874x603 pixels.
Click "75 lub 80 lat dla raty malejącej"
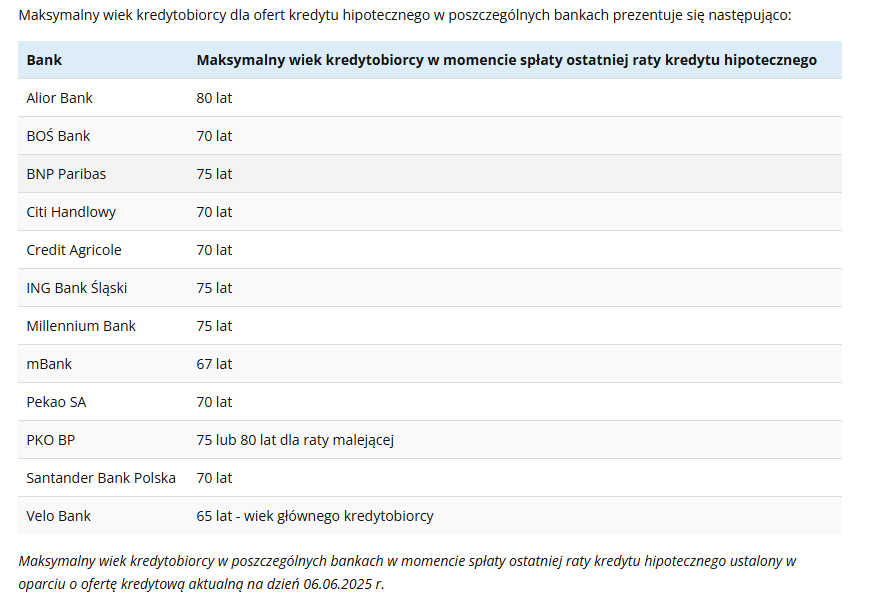click(302, 440)
